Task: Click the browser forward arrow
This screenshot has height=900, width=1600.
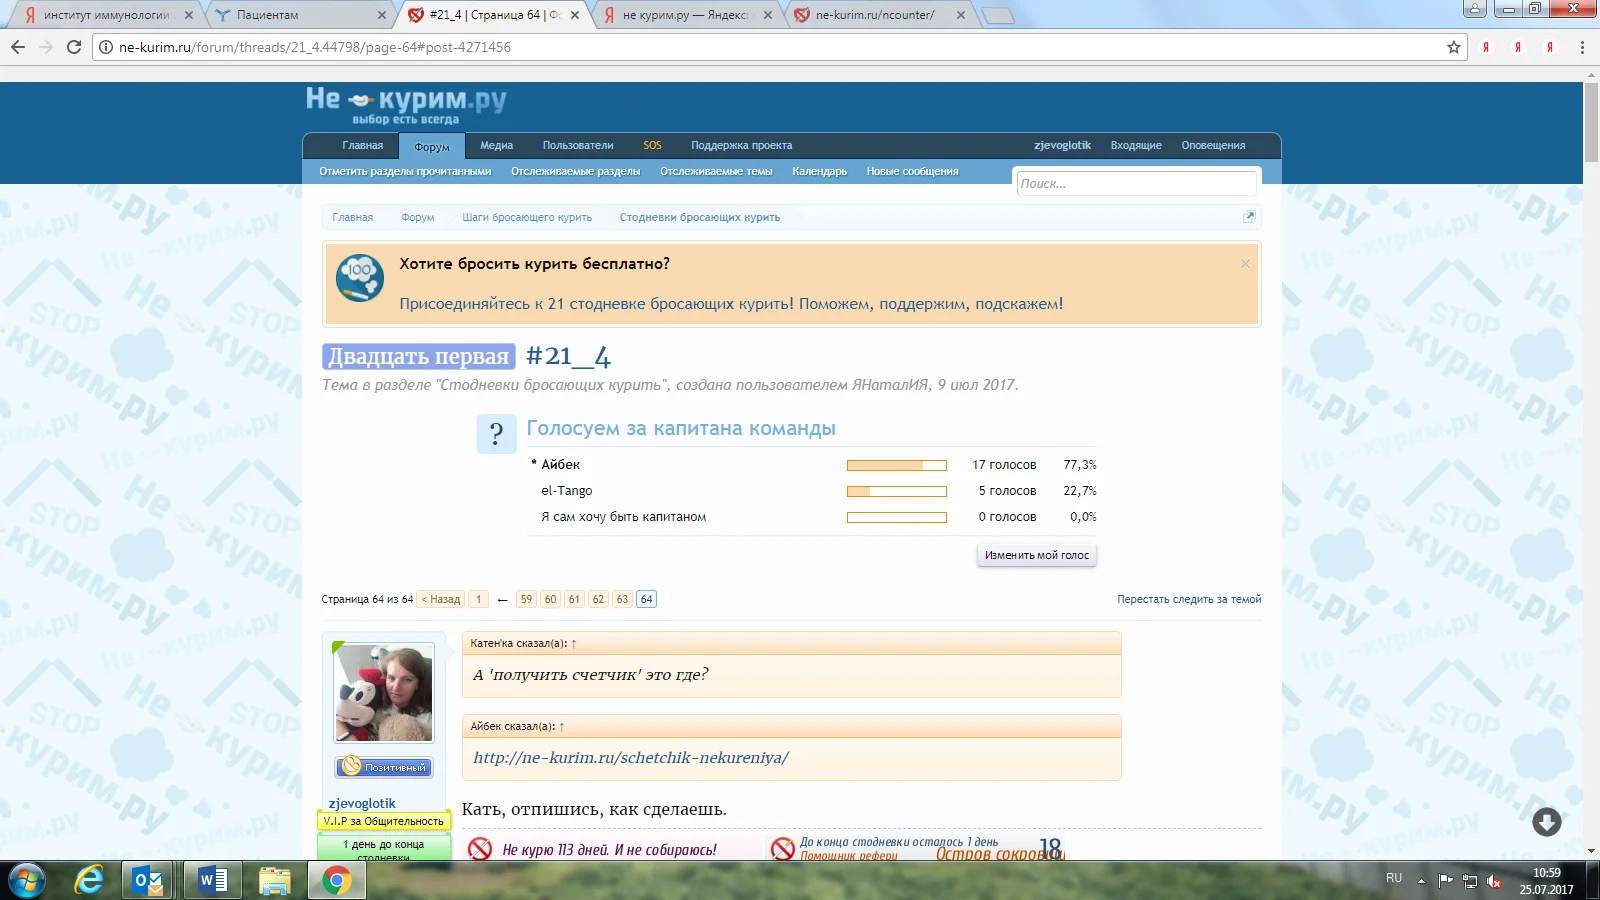Action: tap(46, 47)
